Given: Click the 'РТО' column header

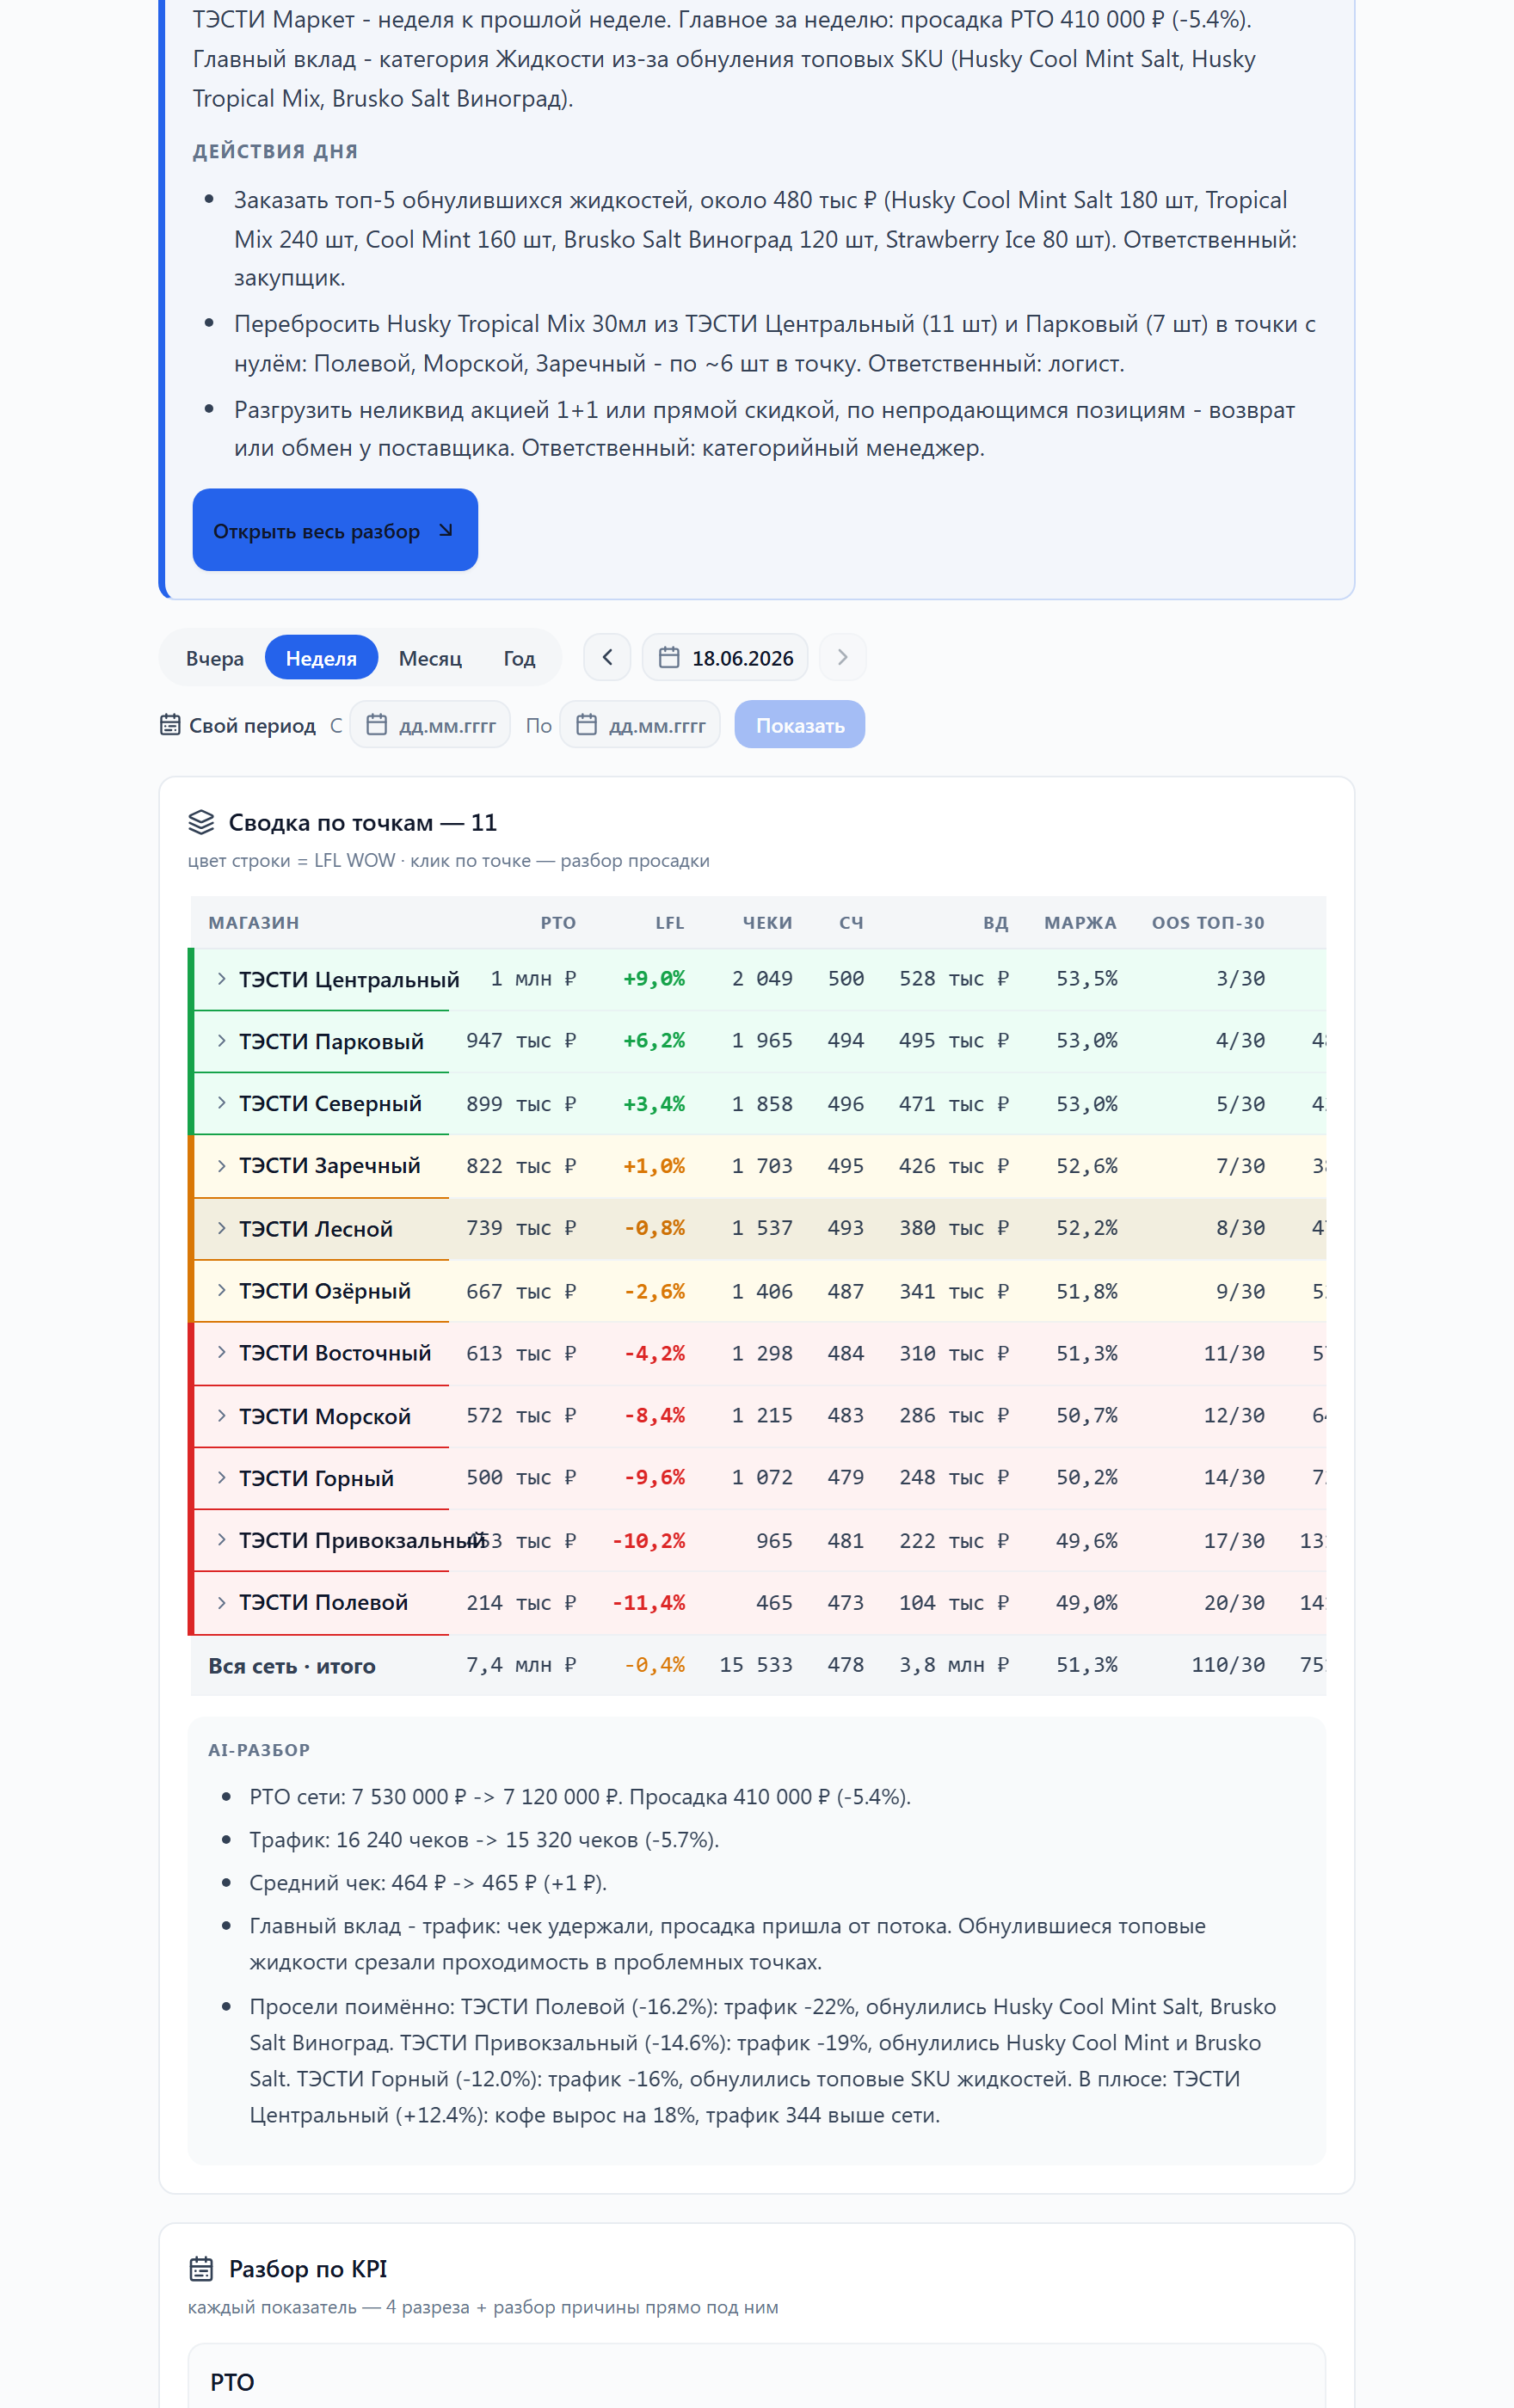Looking at the screenshot, I should click(558, 922).
